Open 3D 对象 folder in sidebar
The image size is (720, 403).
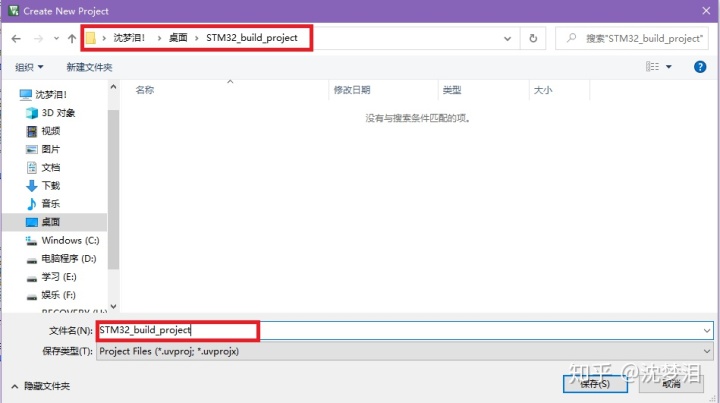51,113
